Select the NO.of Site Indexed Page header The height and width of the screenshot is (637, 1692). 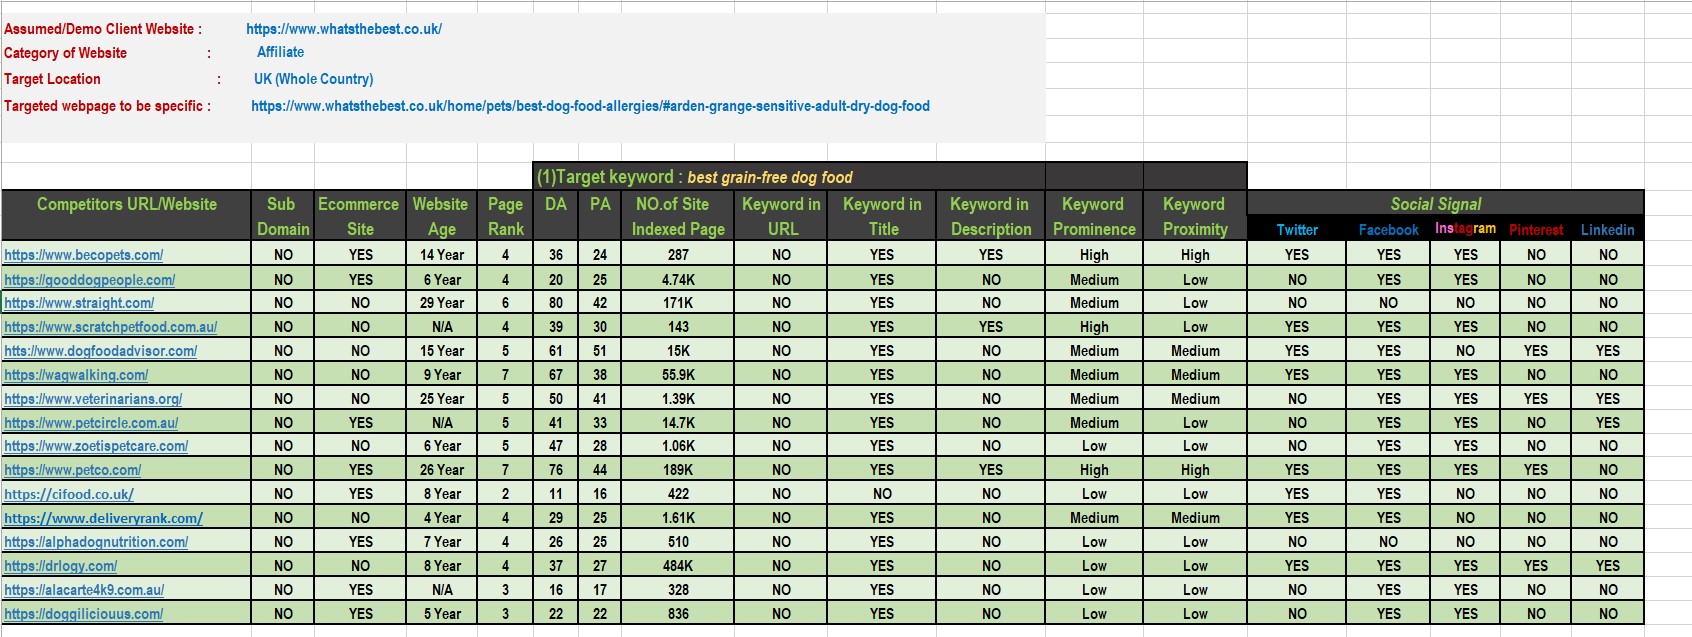[x=678, y=216]
